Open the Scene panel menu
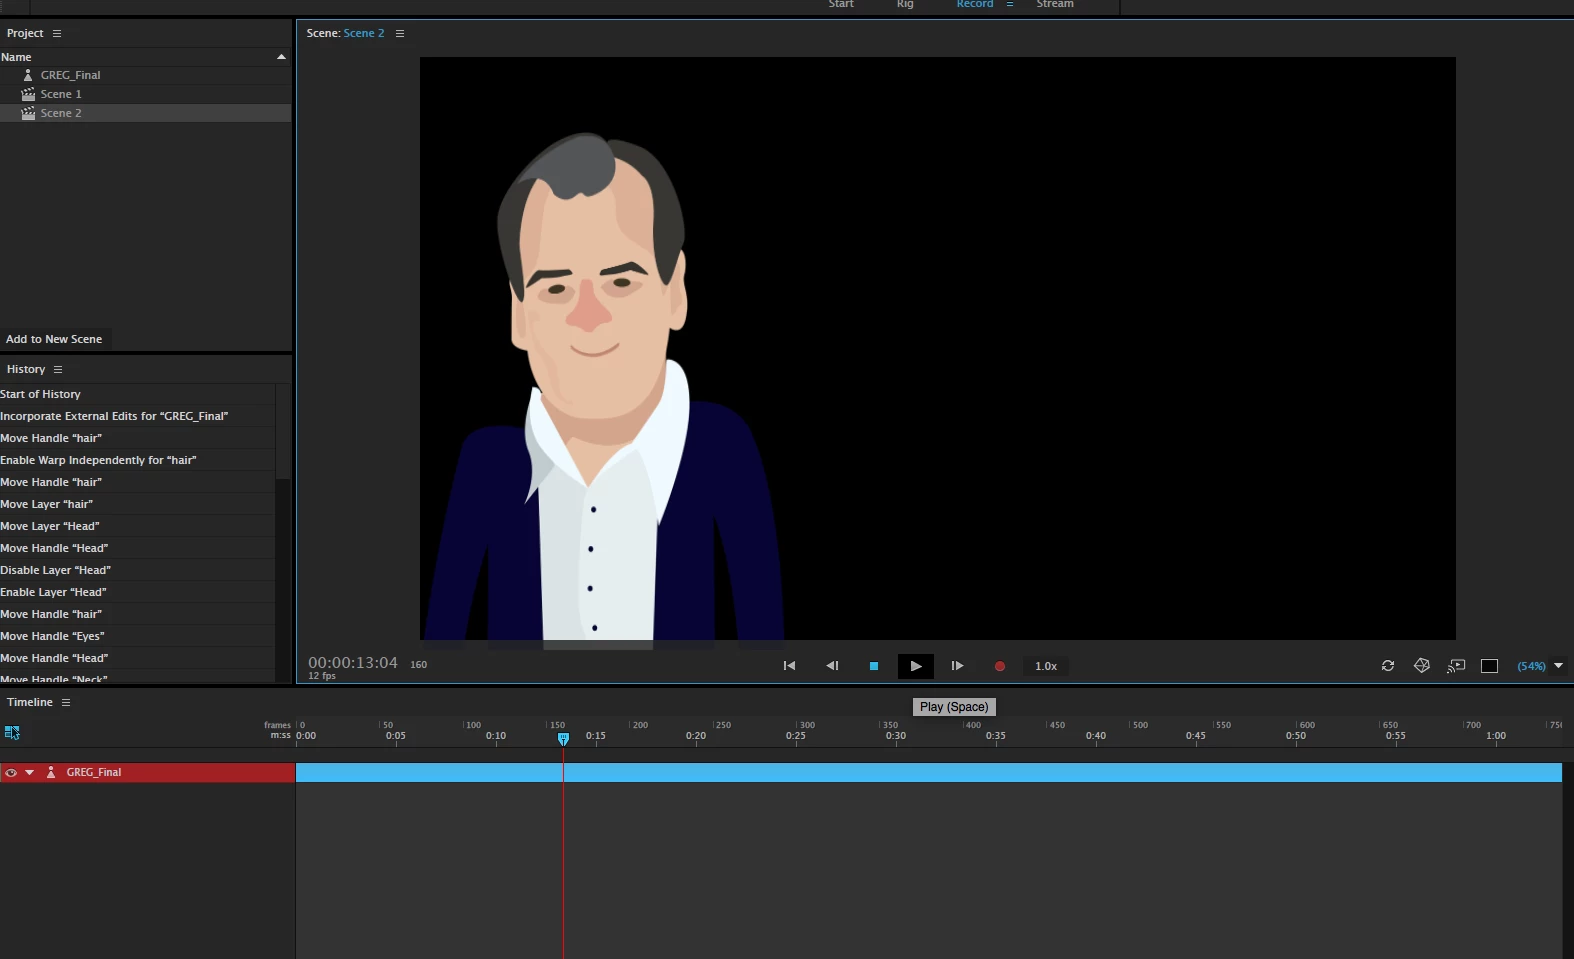The image size is (1574, 959). (x=400, y=33)
